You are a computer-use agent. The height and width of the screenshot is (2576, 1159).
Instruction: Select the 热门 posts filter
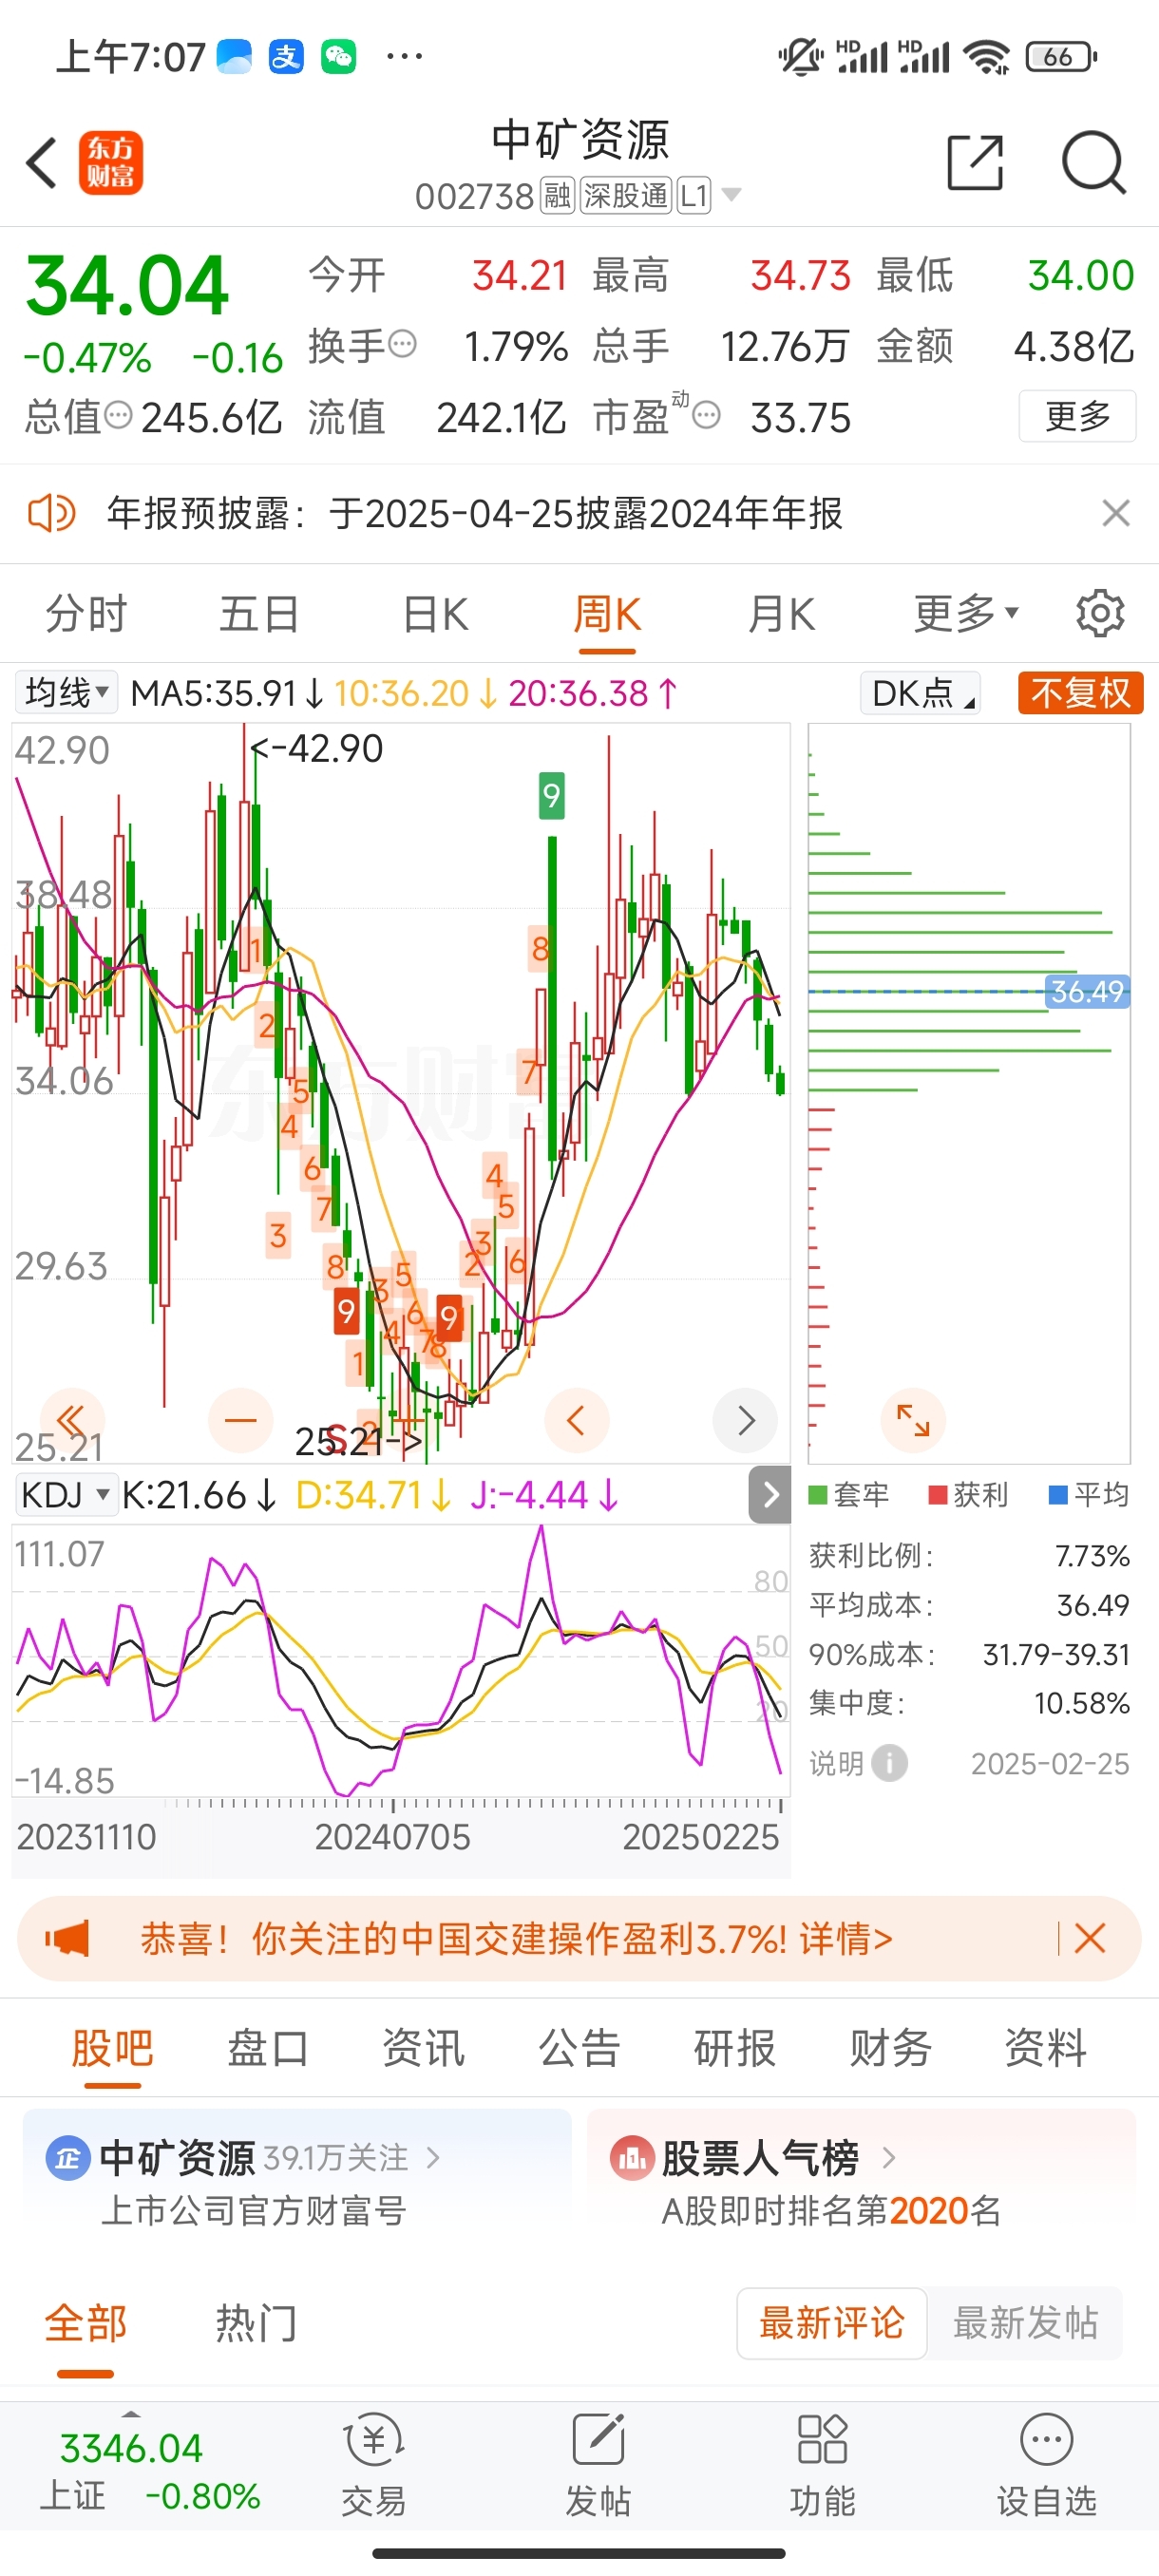pyautogui.click(x=256, y=2323)
